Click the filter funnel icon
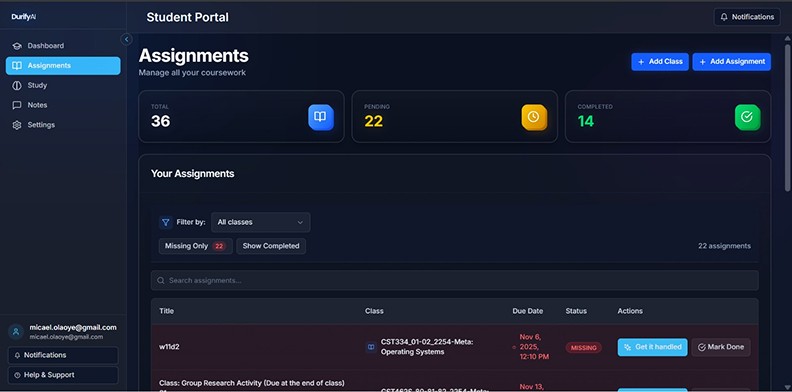The width and height of the screenshot is (792, 392). (166, 222)
